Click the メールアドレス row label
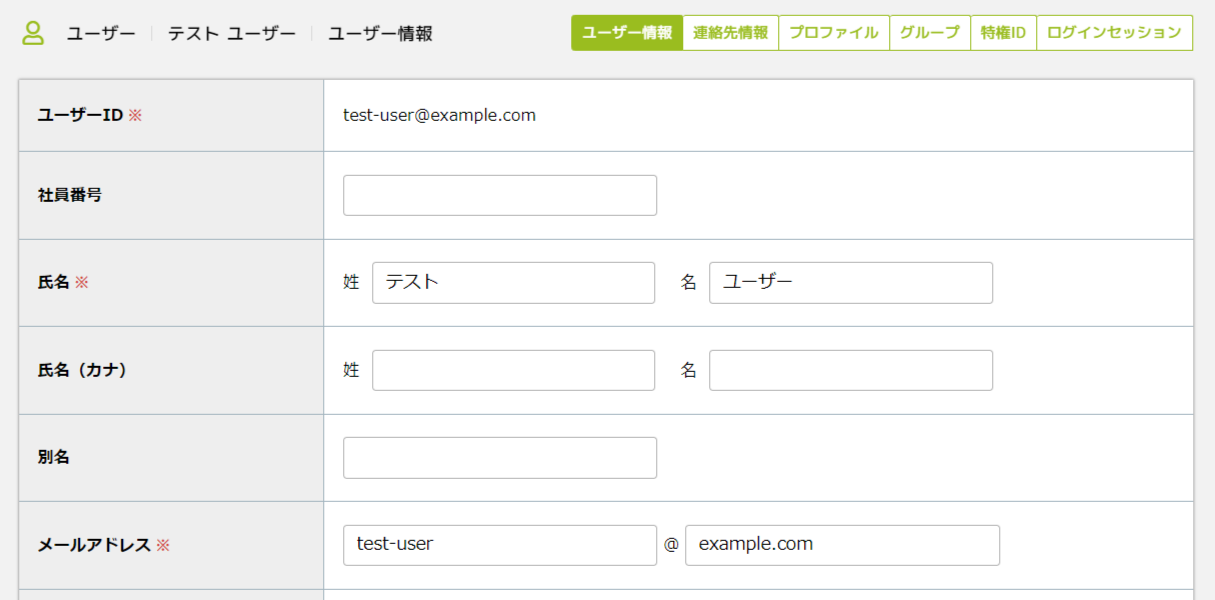Image resolution: width=1215 pixels, height=600 pixels. pos(104,545)
